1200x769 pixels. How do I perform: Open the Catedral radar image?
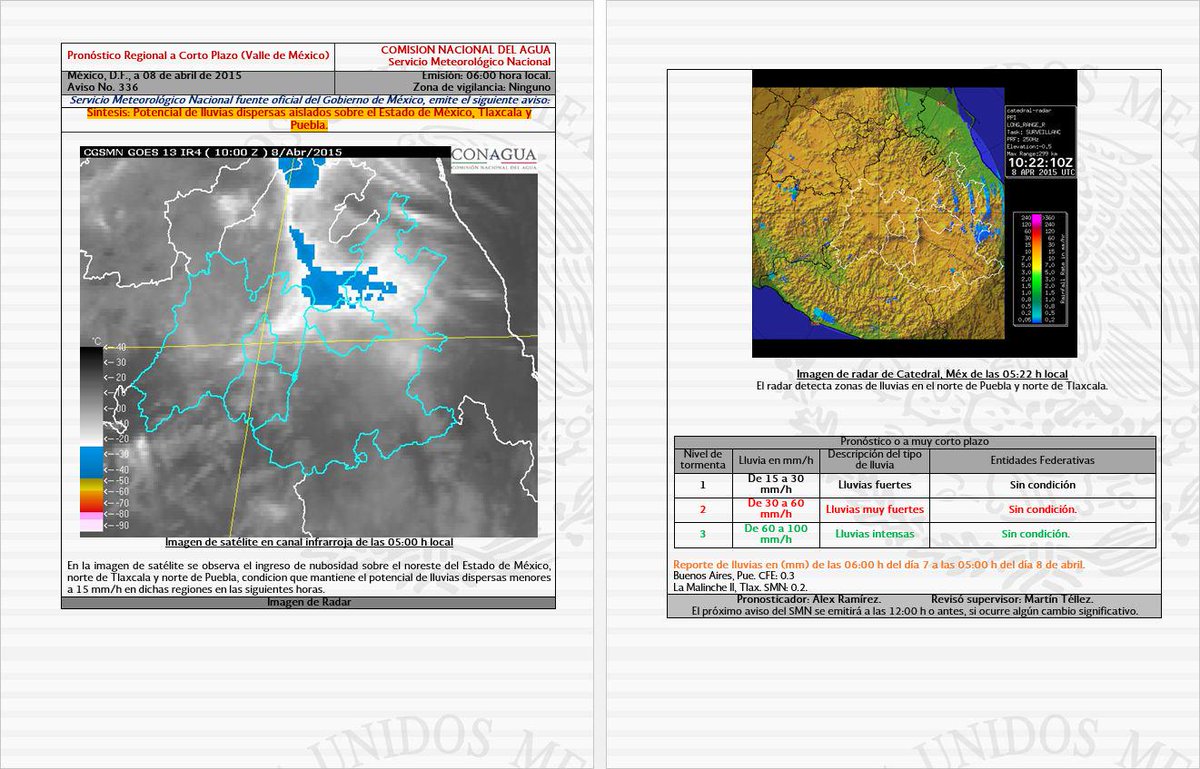(914, 213)
